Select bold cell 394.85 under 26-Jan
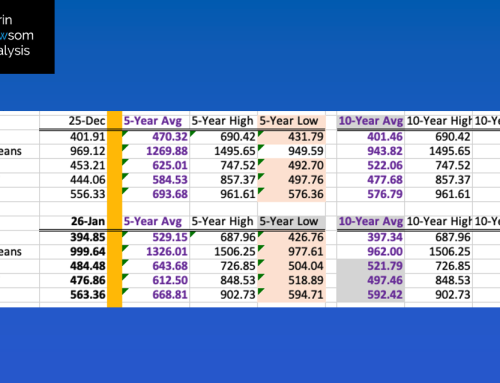 pos(73,237)
